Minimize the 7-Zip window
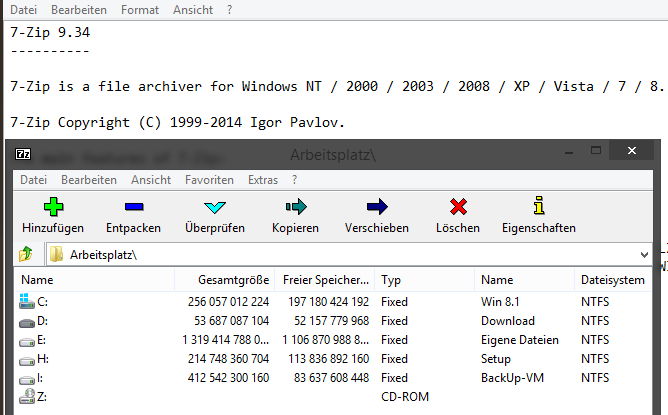Image resolution: width=668 pixels, height=415 pixels. pos(569,152)
